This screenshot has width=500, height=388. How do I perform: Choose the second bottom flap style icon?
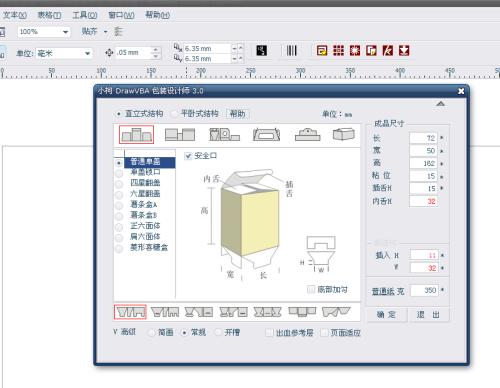coord(165,312)
